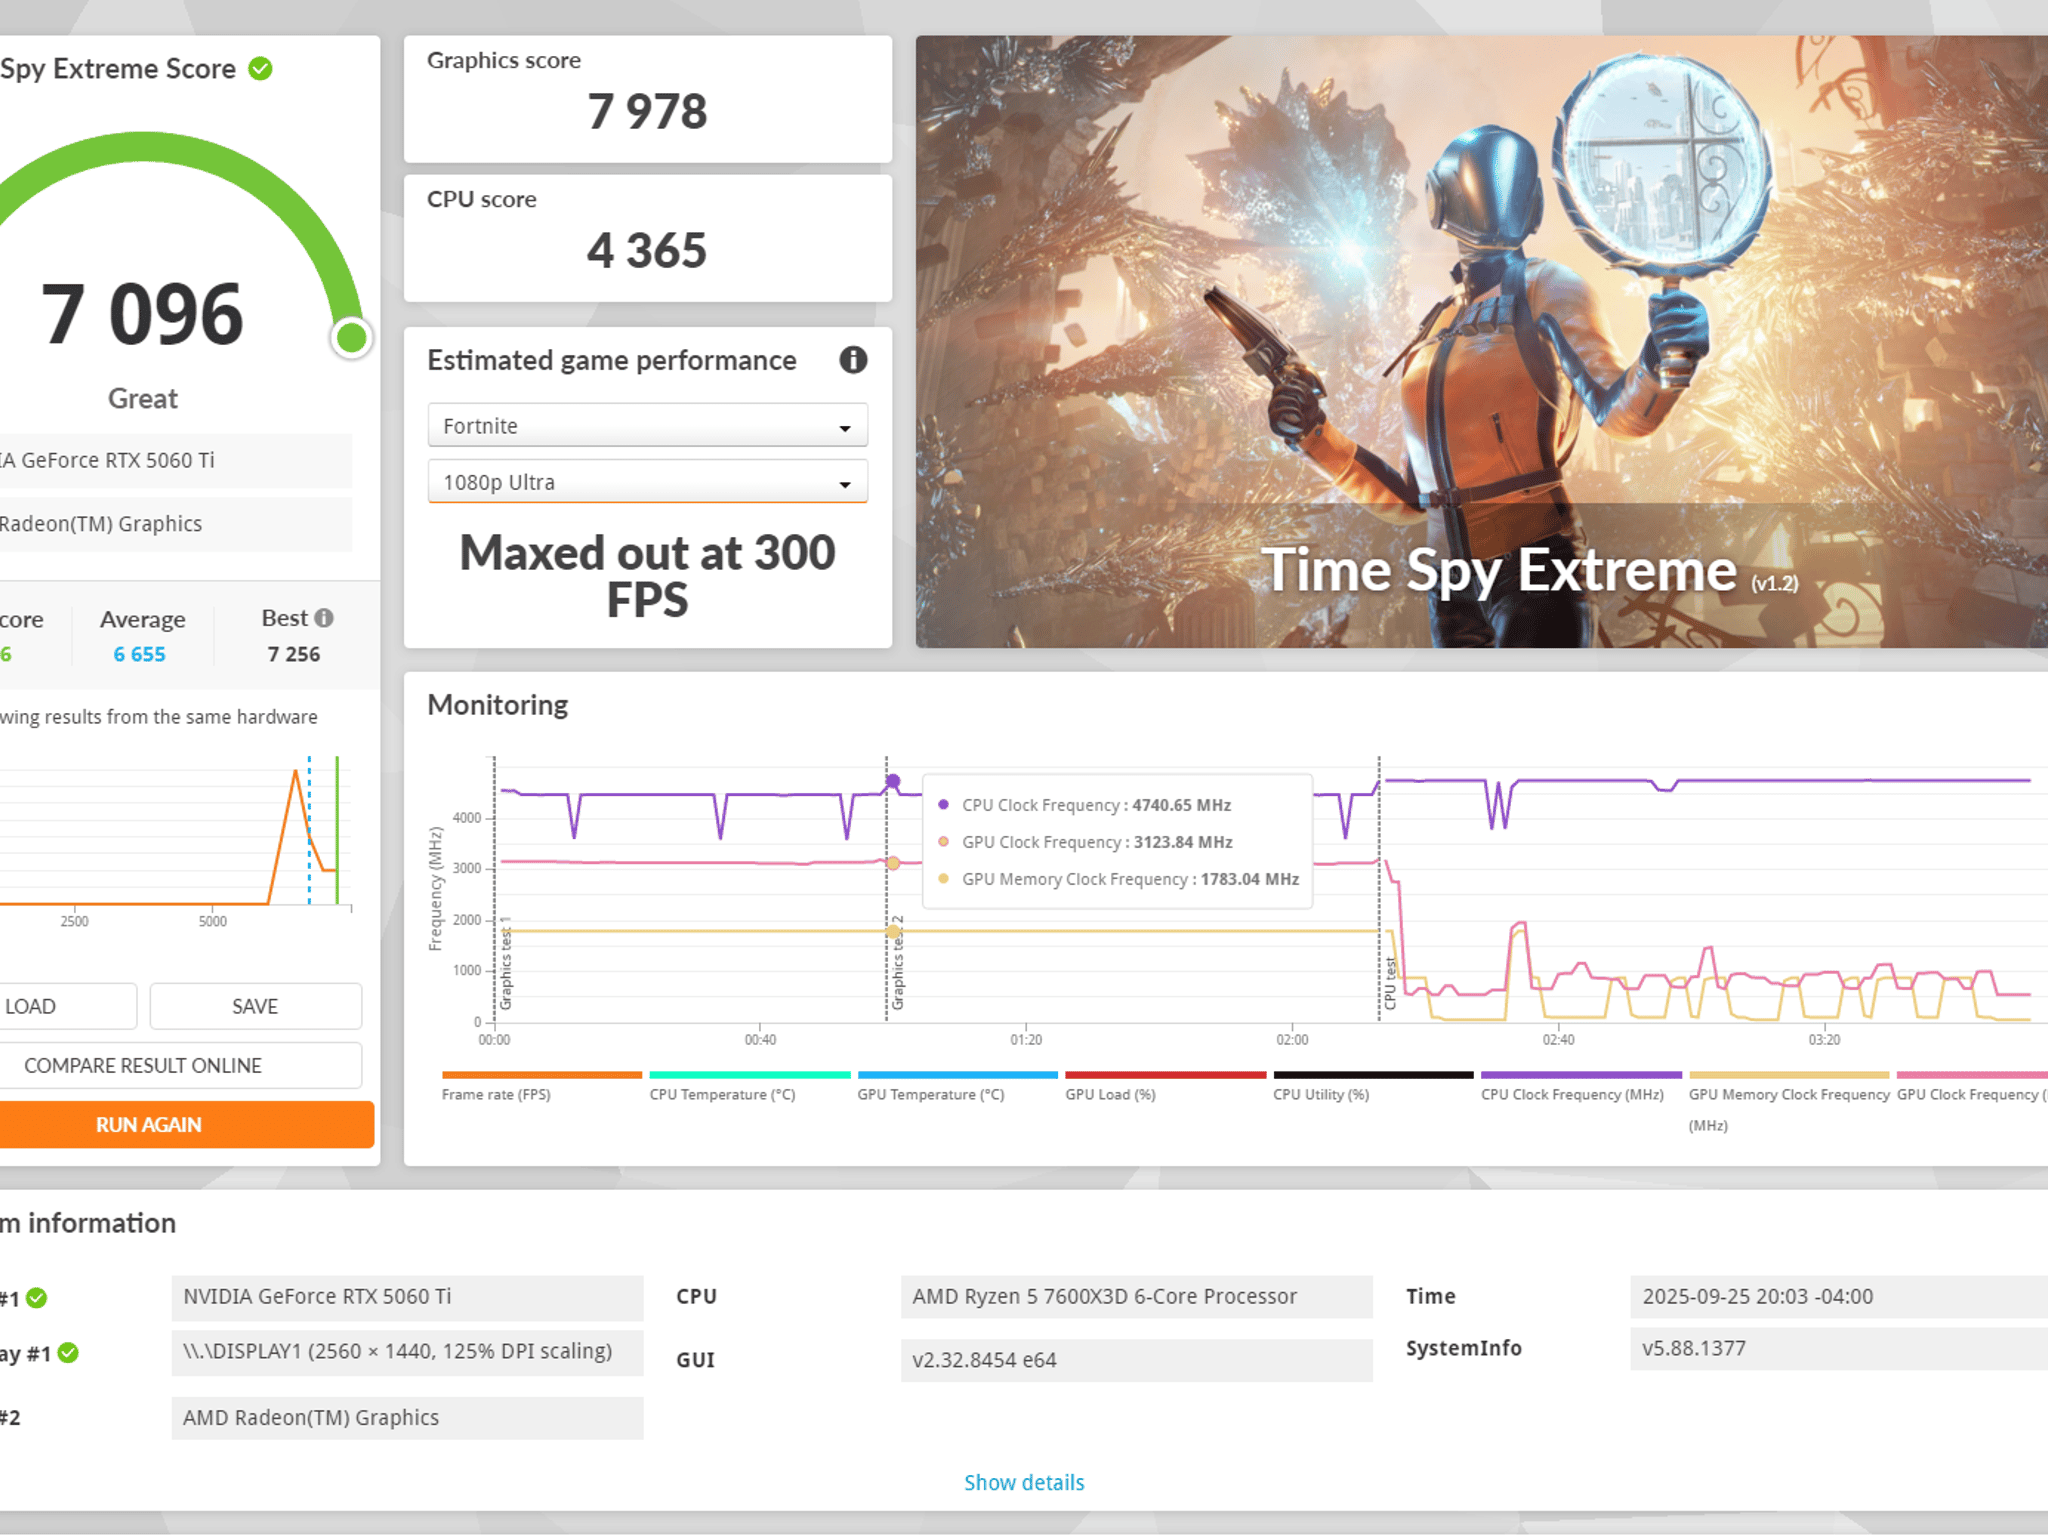Click the Show details link

click(x=1024, y=1482)
